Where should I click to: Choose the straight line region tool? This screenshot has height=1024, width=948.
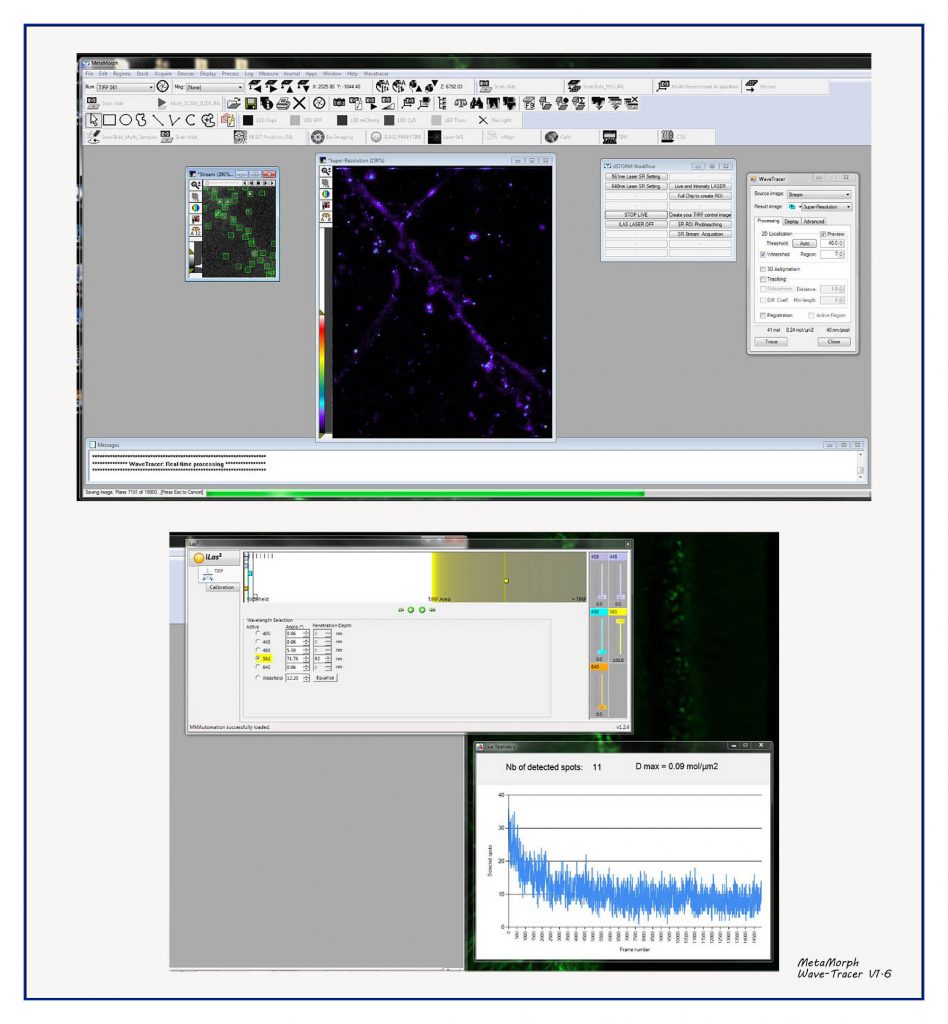[157, 120]
